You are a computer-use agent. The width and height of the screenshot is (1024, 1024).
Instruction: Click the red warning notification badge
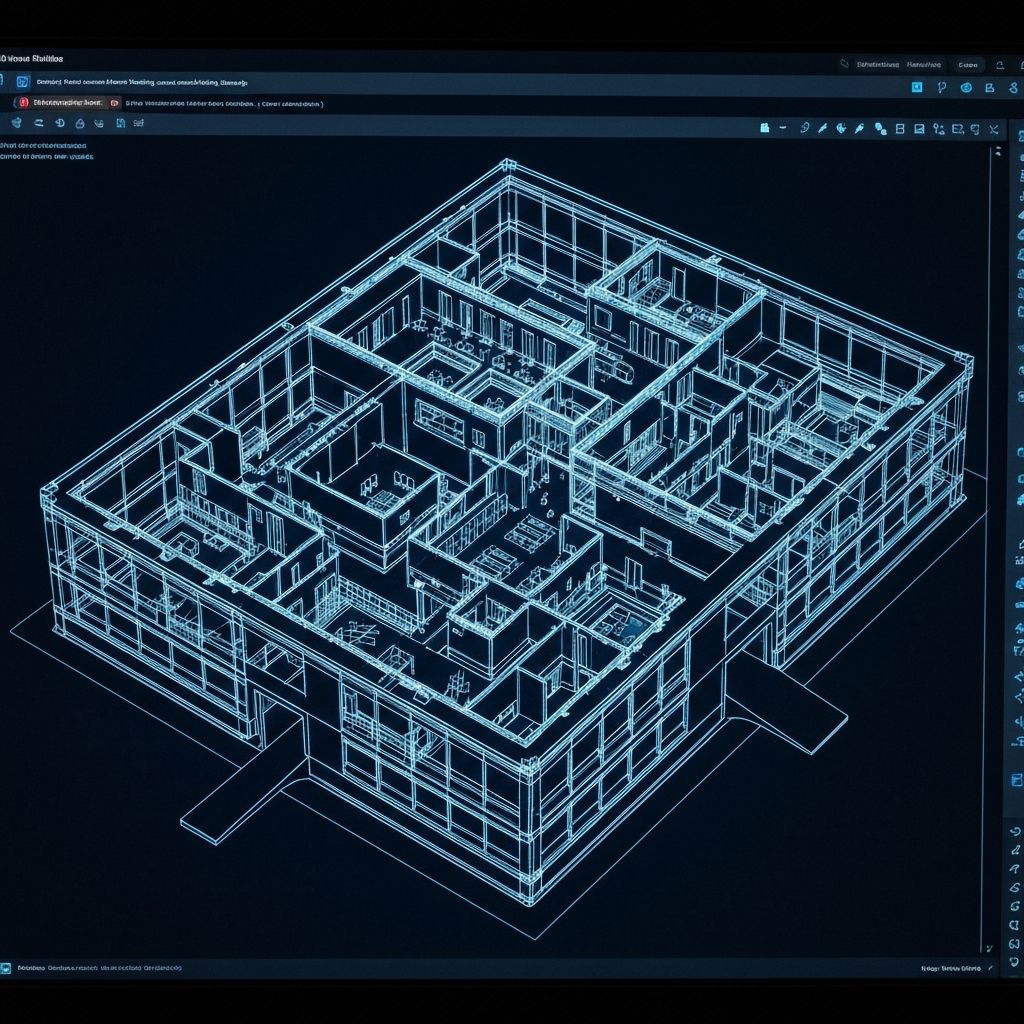coord(22,102)
